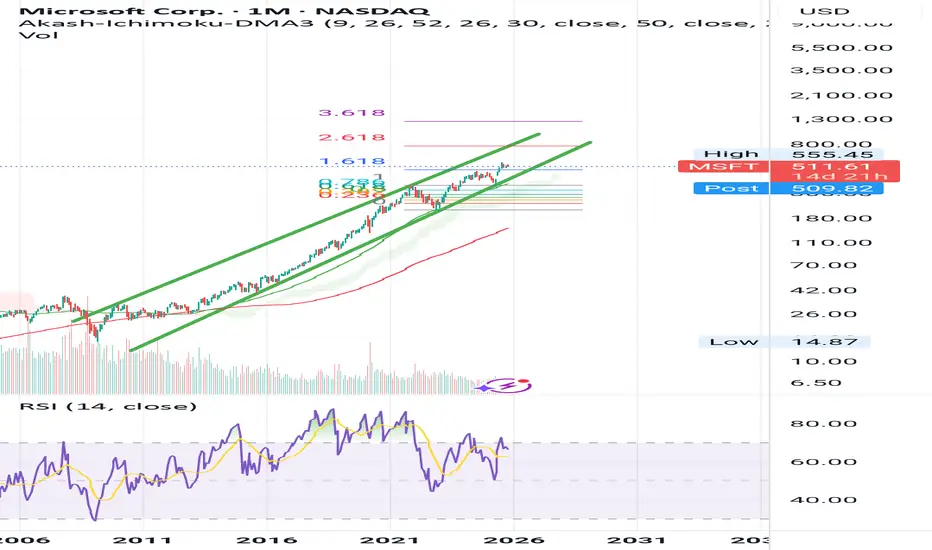
Task: Click the 2016 time axis label
Action: point(266,540)
